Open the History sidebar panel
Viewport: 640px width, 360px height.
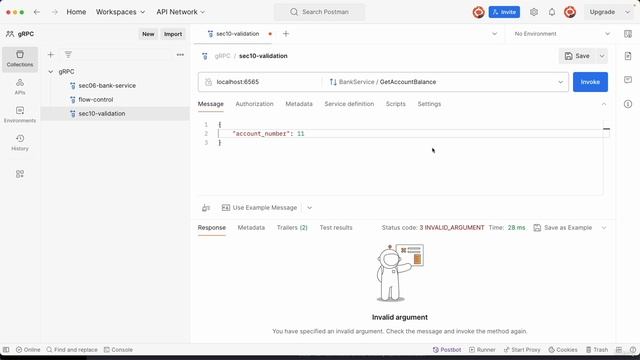coord(20,143)
